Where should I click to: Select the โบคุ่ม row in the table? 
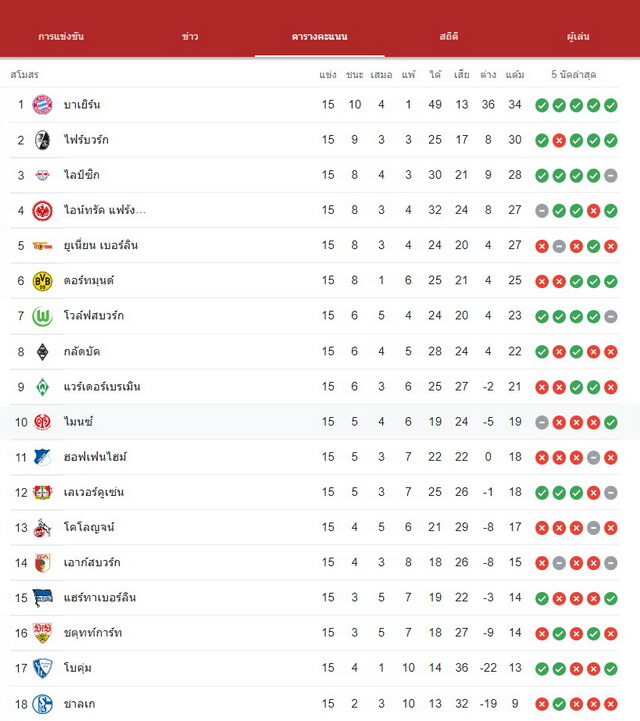click(315, 668)
